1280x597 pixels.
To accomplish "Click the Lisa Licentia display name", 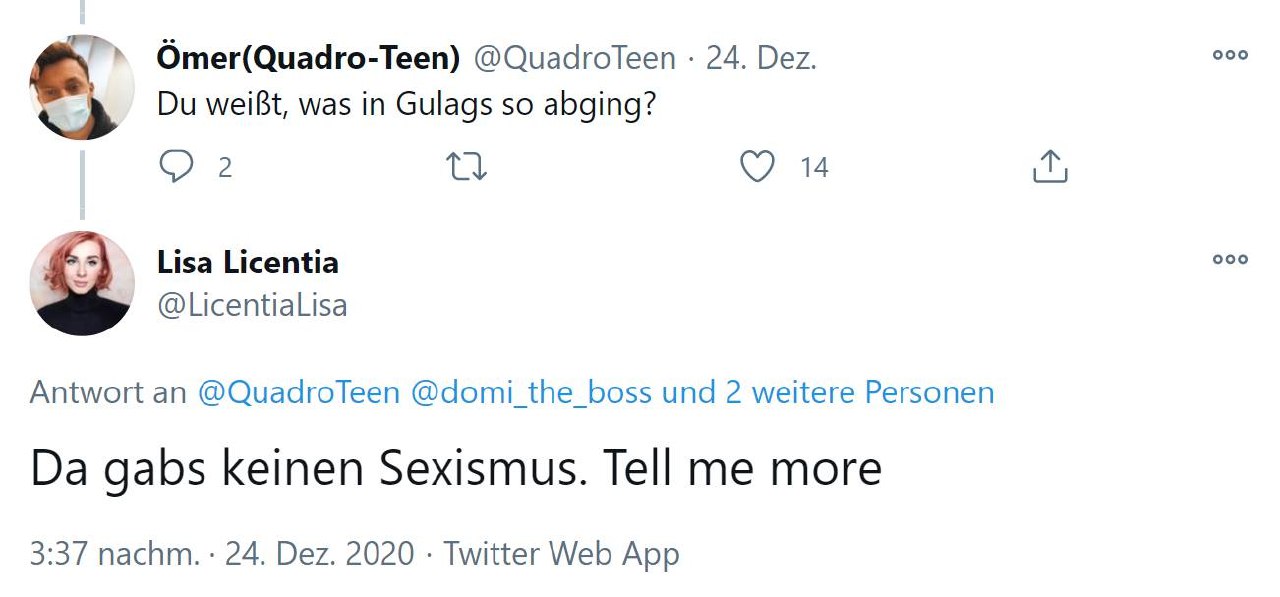I will pyautogui.click(x=248, y=263).
